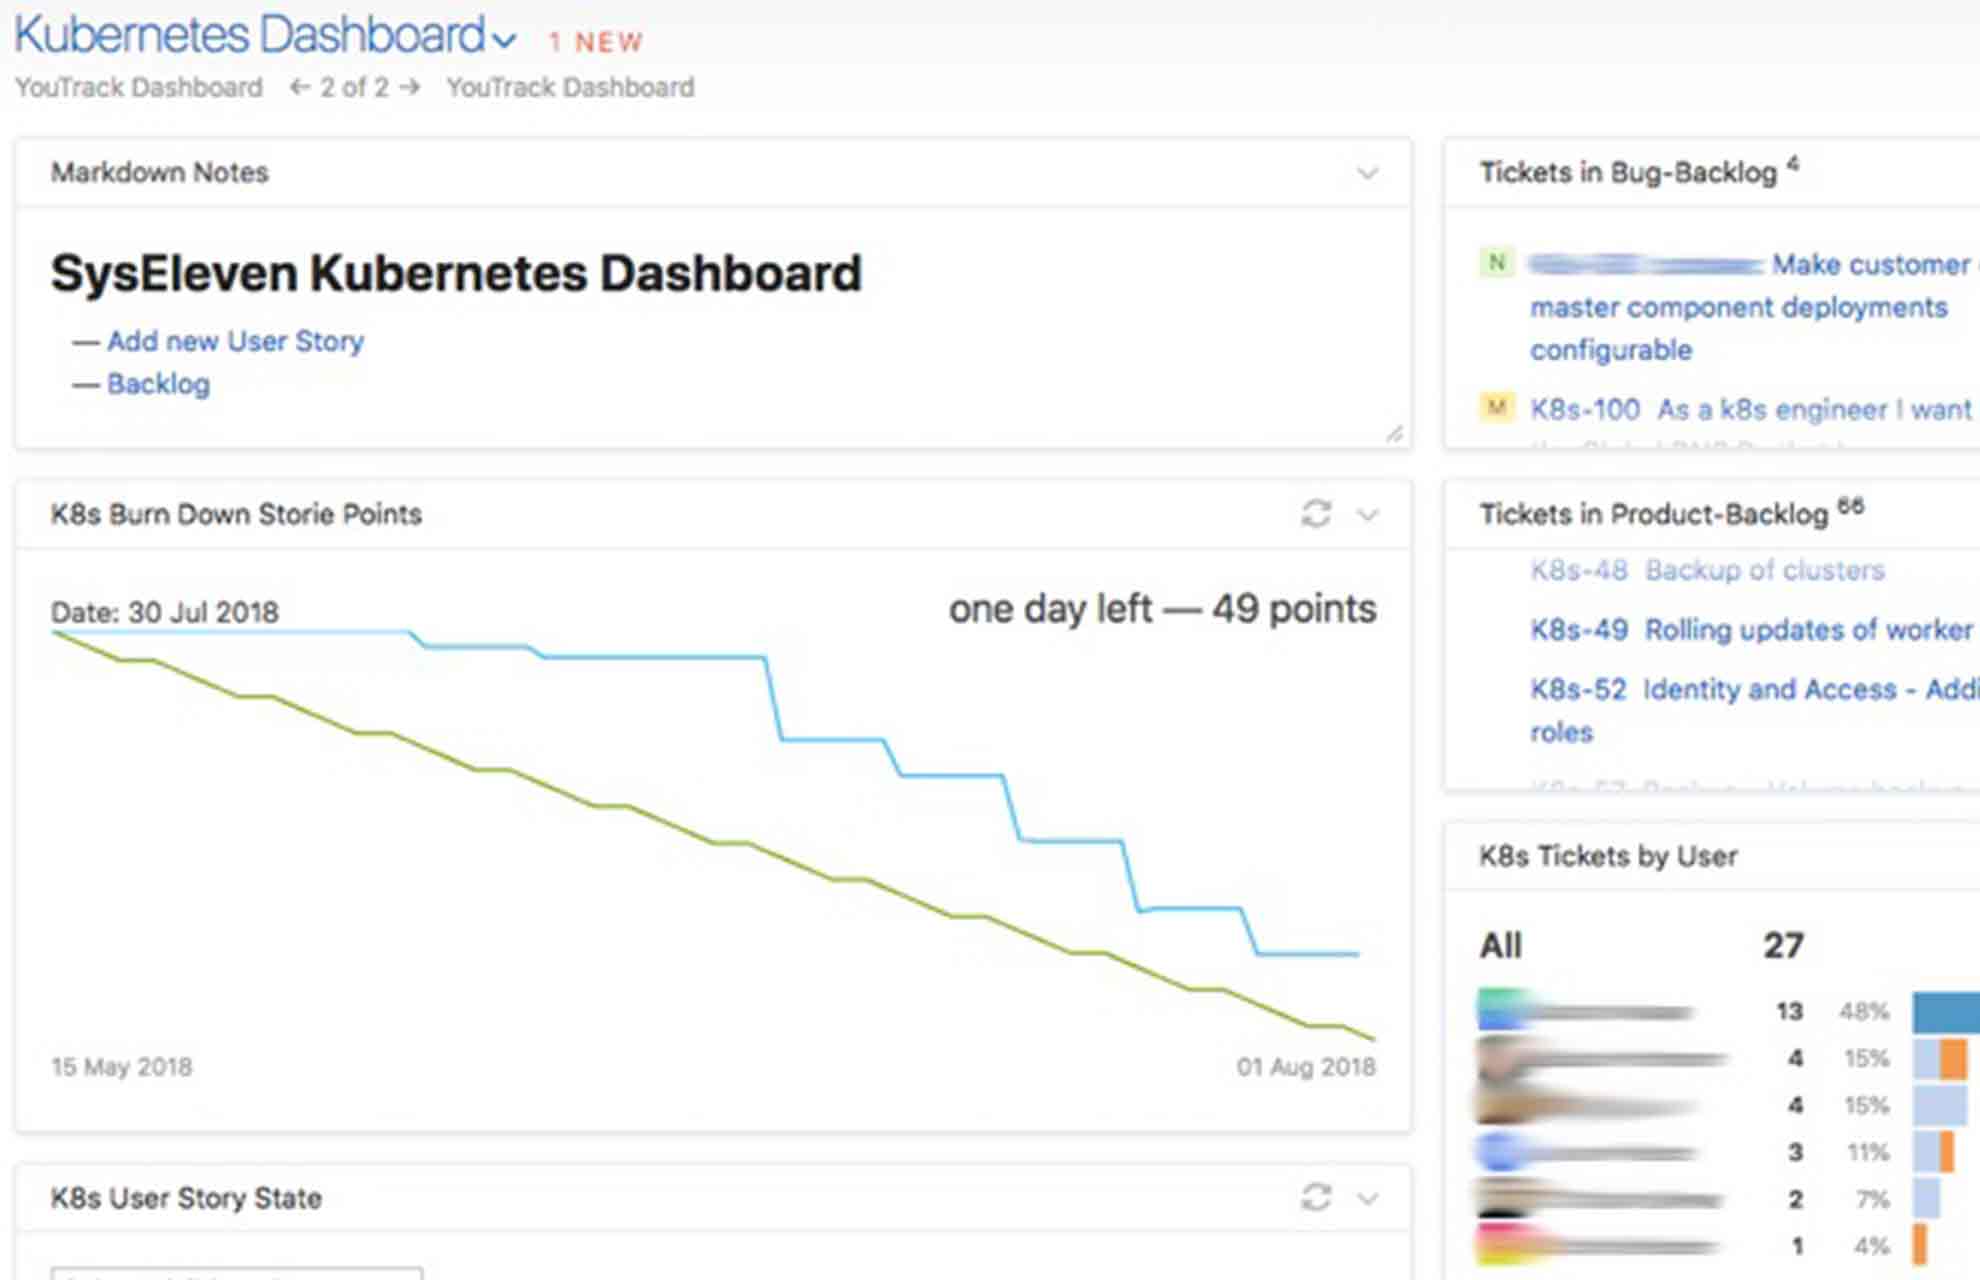Image resolution: width=1980 pixels, height=1280 pixels.
Task: Click the yellow M priority icon
Action: (1496, 408)
